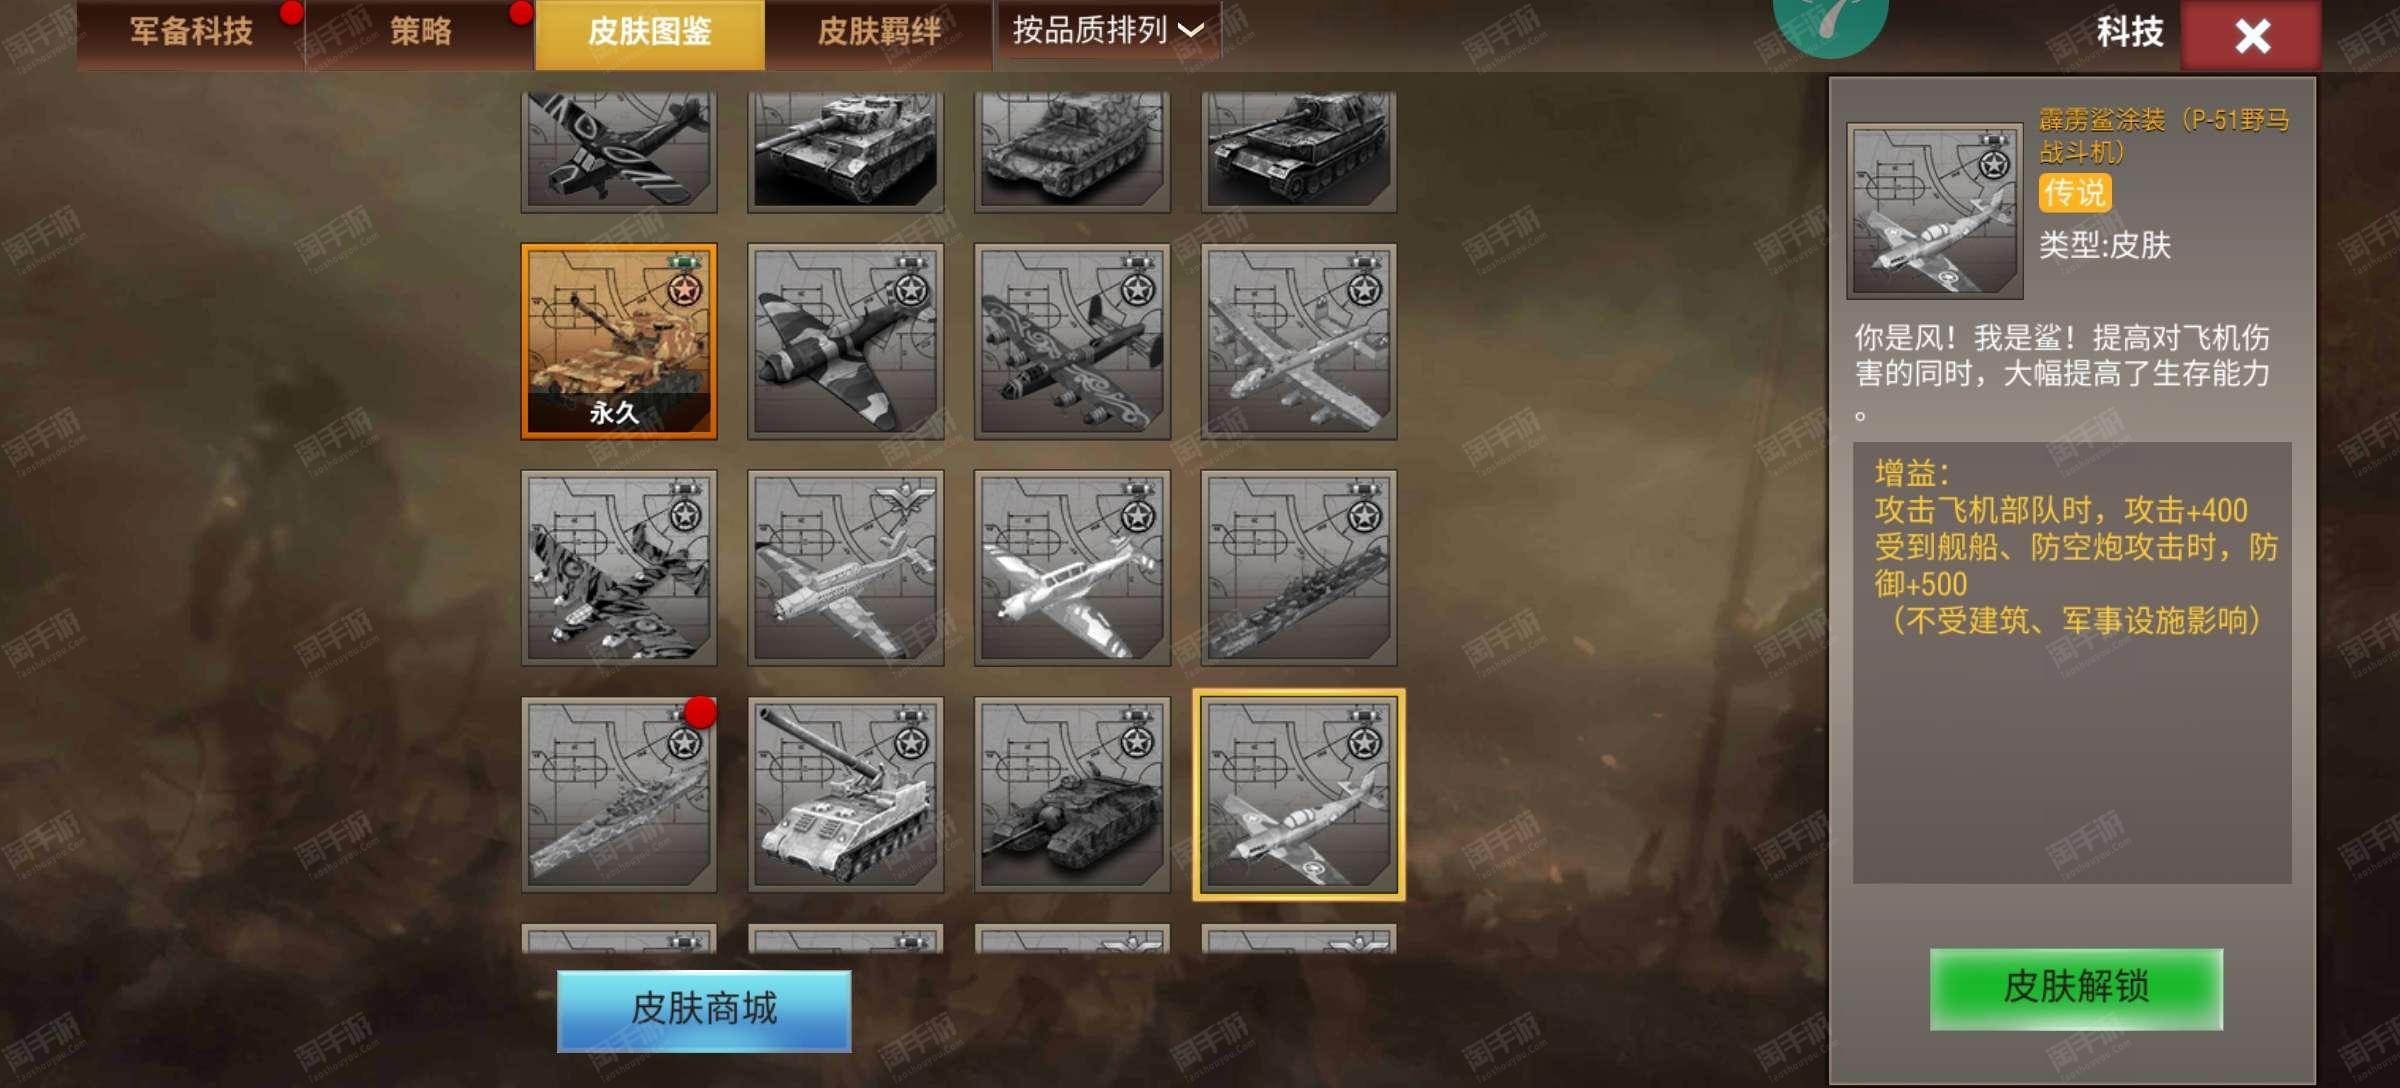Select the dark tank destroyer skin
The image size is (2400, 1088).
pyautogui.click(x=1072, y=795)
